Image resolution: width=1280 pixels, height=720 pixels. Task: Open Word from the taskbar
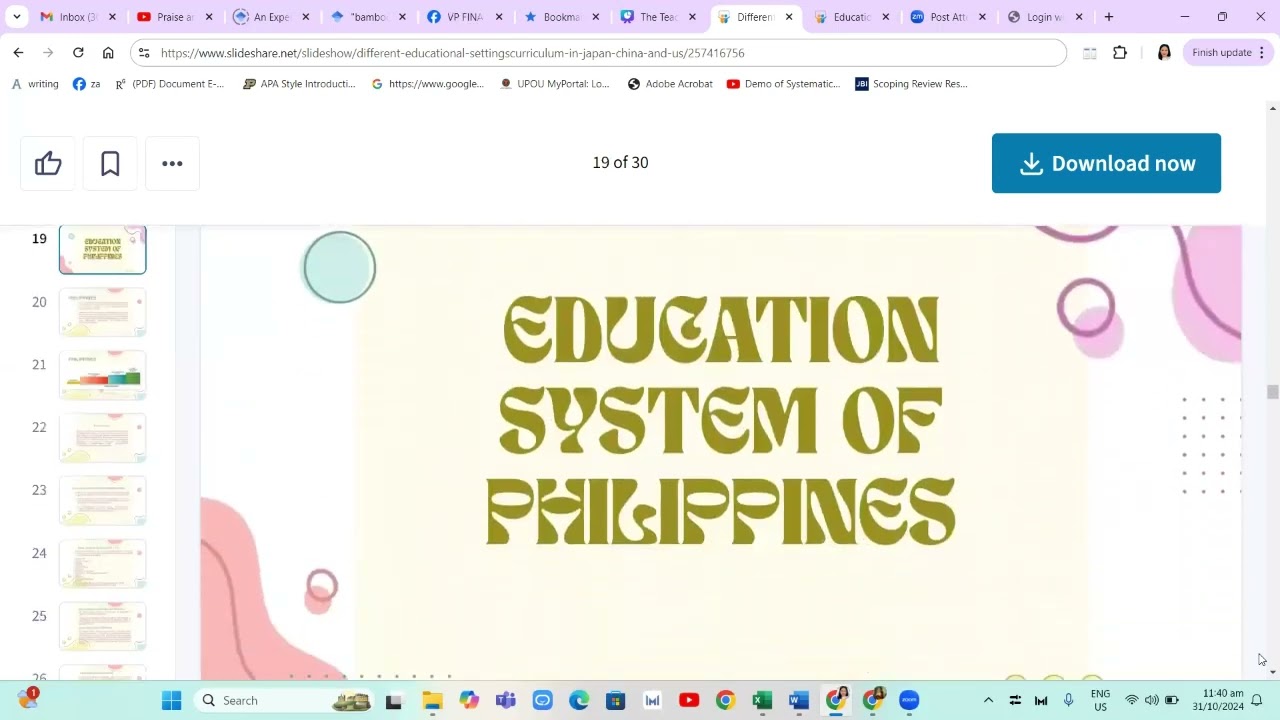[x=798, y=700]
